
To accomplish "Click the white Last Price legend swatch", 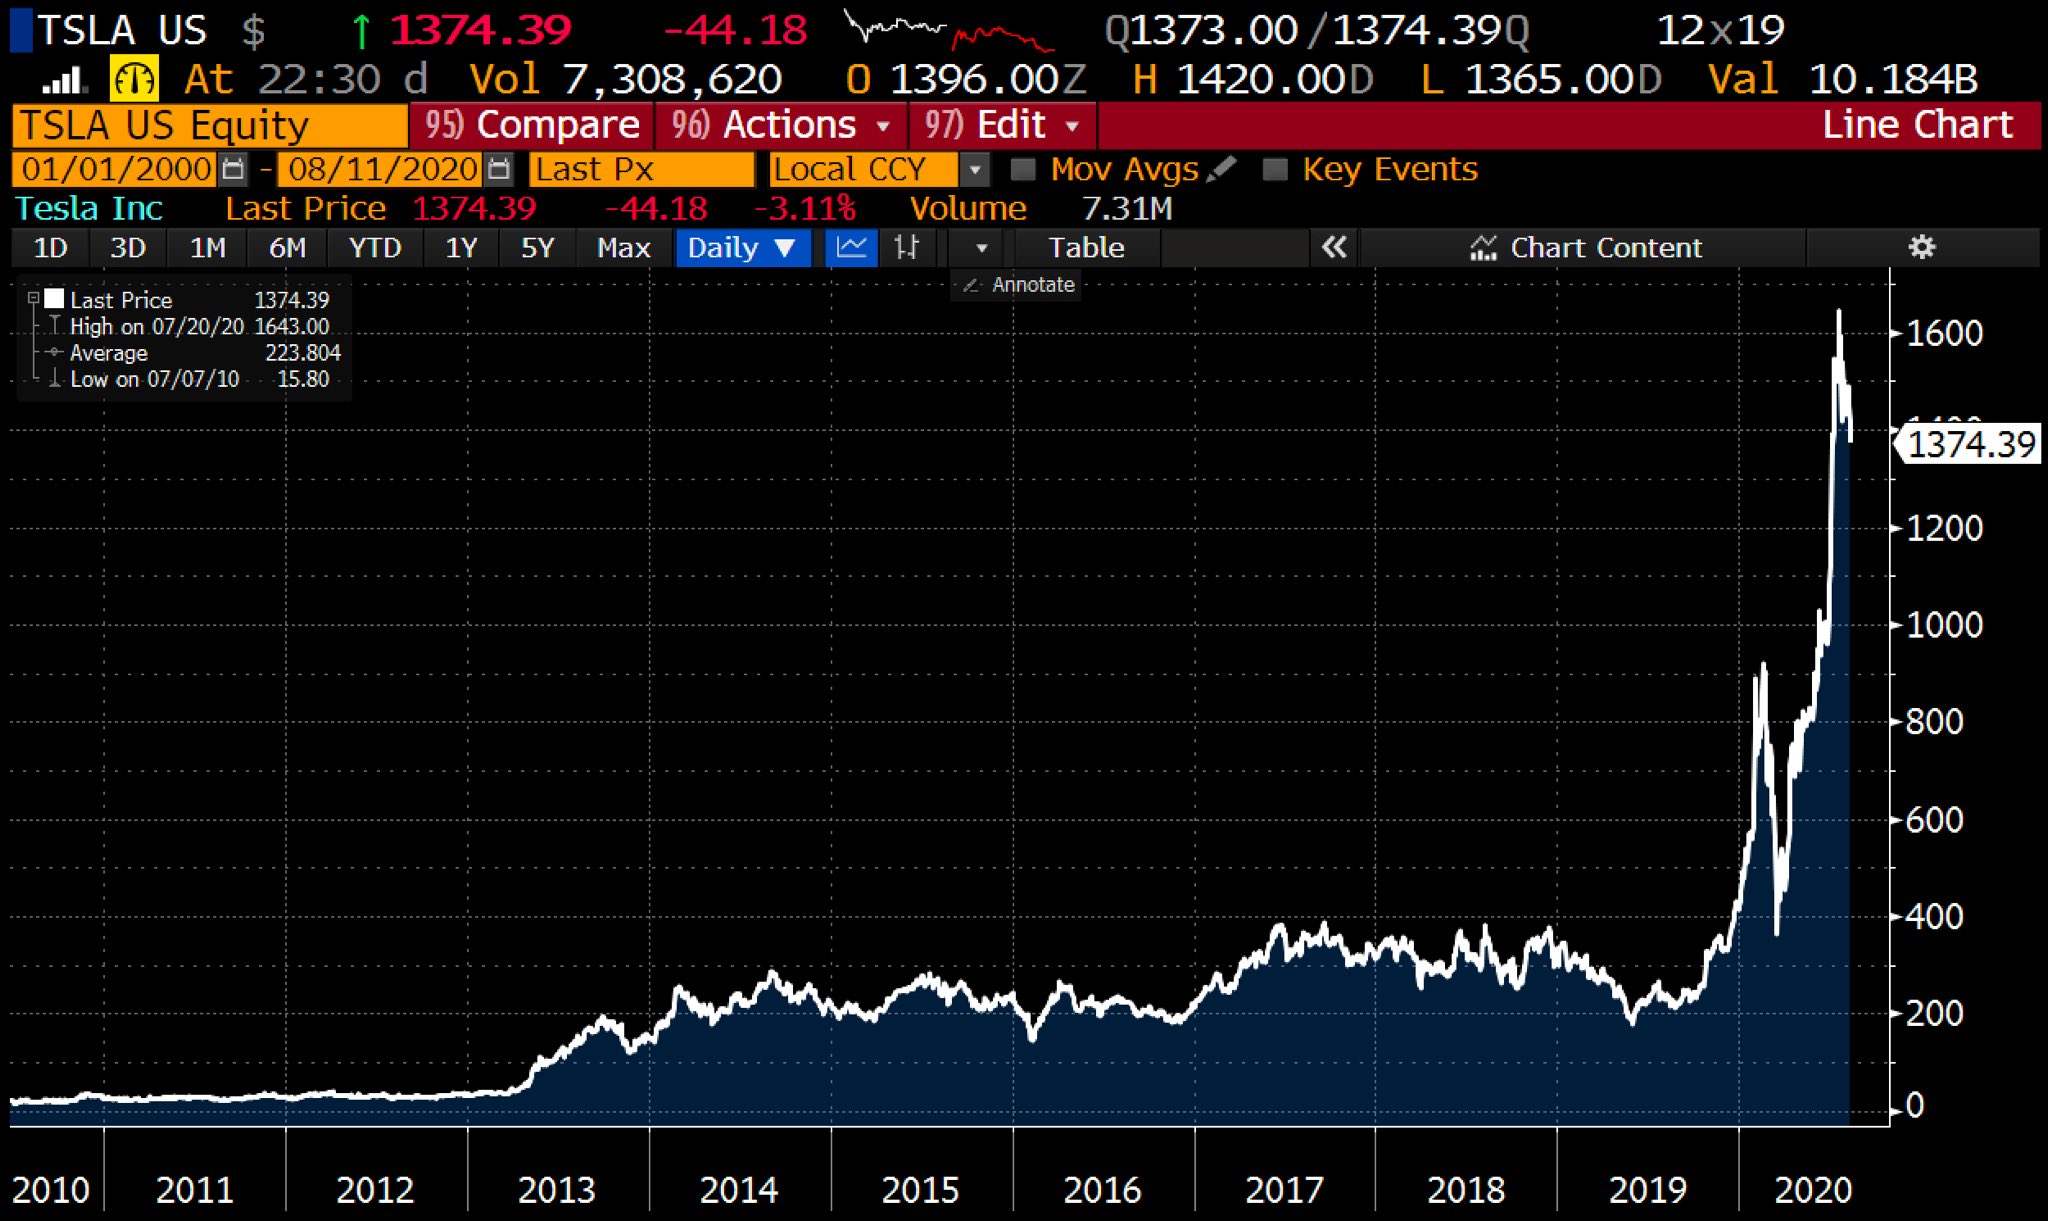I will coord(54,298).
